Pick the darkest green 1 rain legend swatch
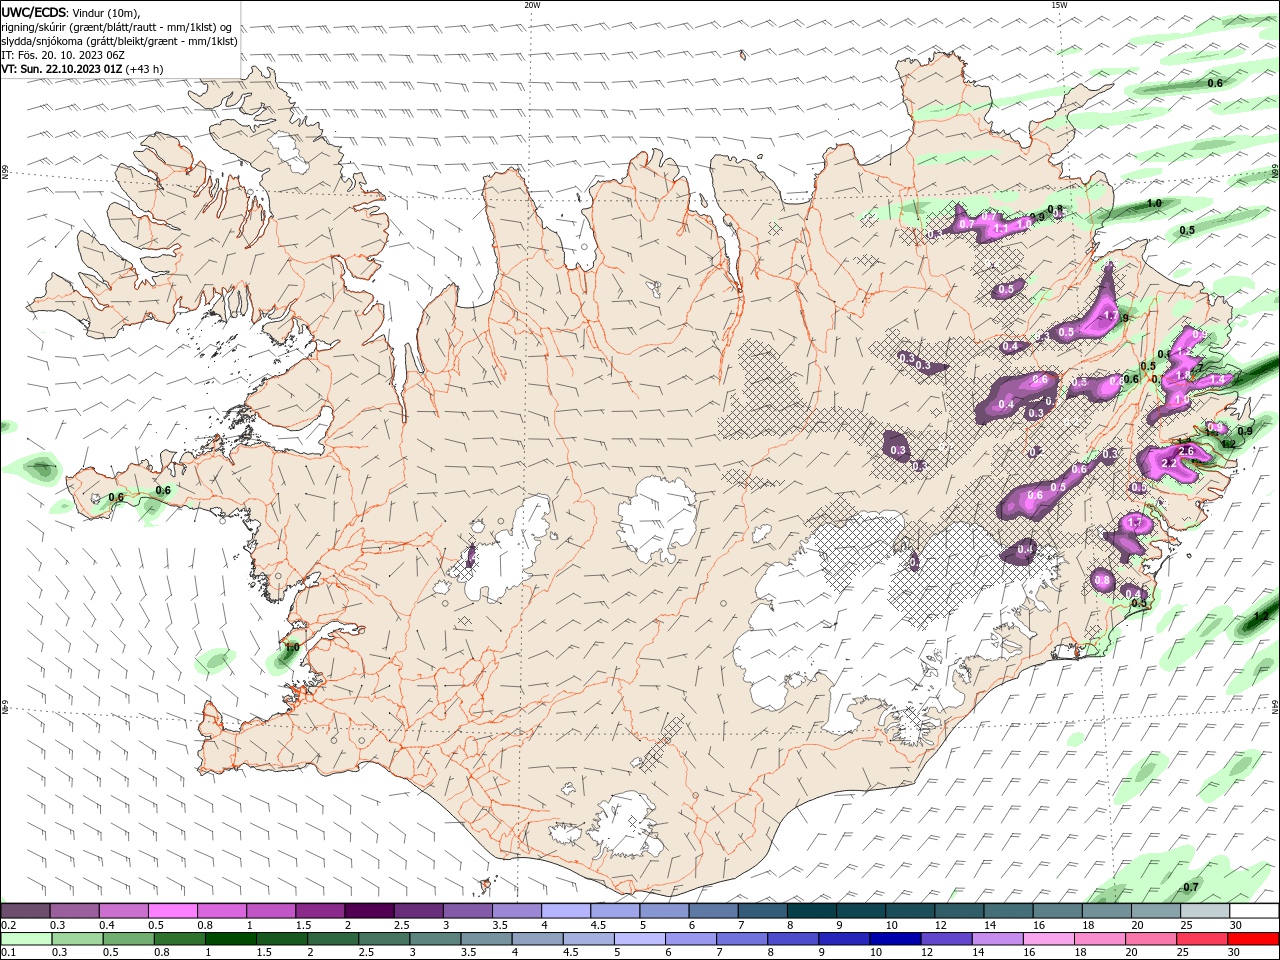This screenshot has height=960, width=1280. pyautogui.click(x=231, y=939)
